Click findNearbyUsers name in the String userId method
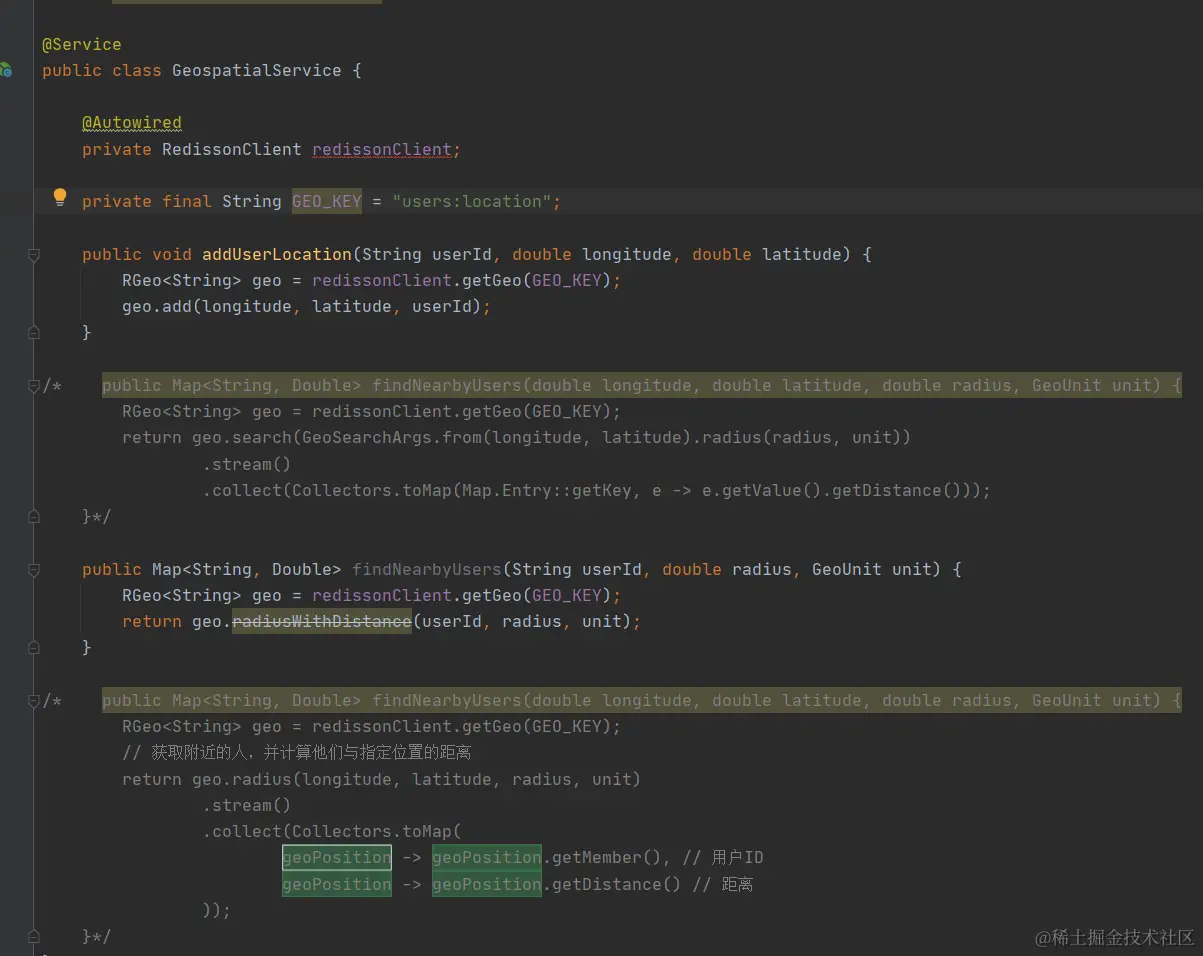The image size is (1203, 956). coord(427,570)
